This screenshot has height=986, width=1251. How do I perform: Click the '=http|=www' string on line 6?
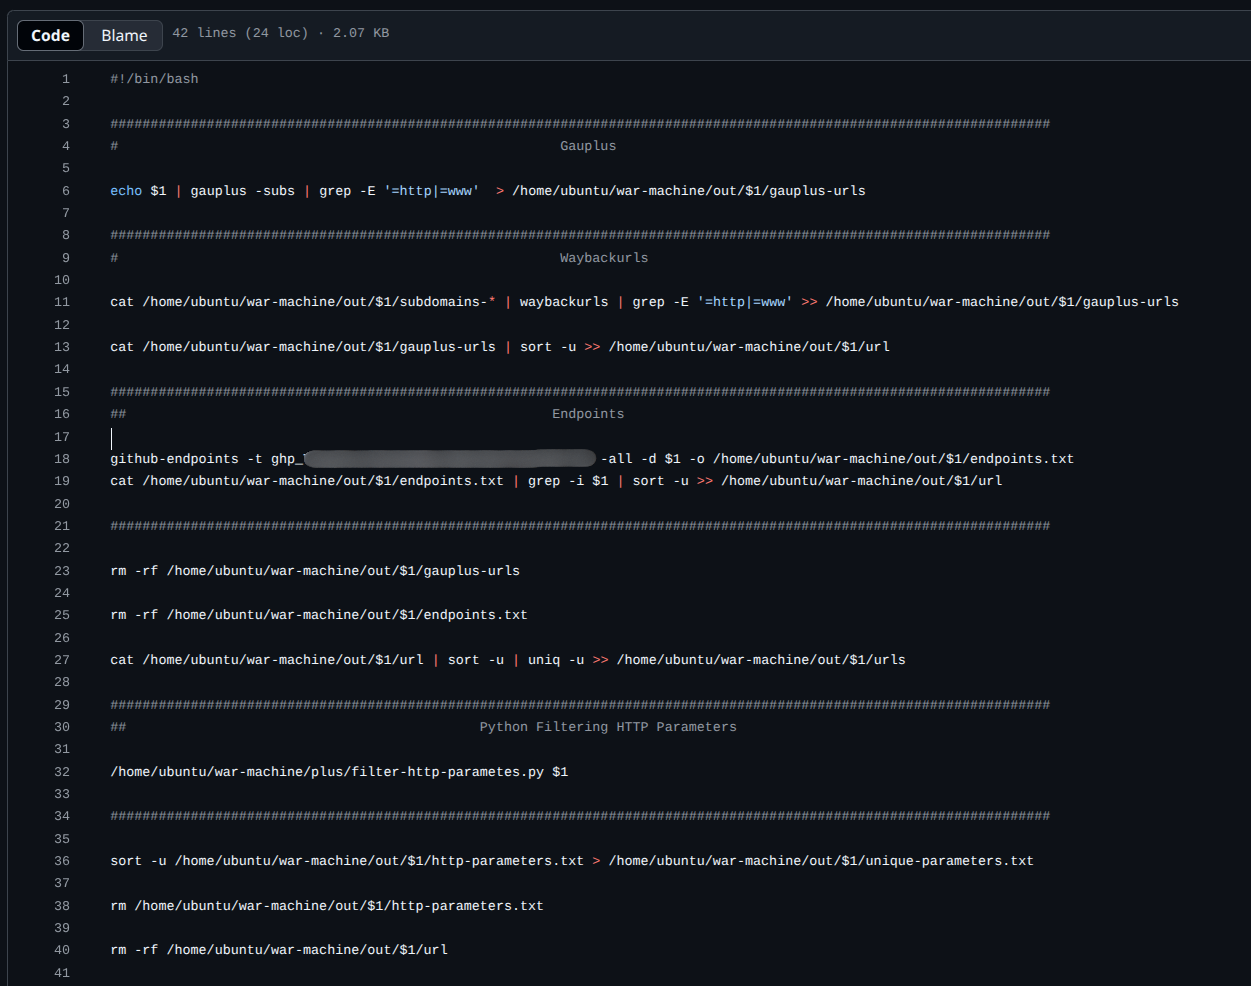(x=432, y=191)
